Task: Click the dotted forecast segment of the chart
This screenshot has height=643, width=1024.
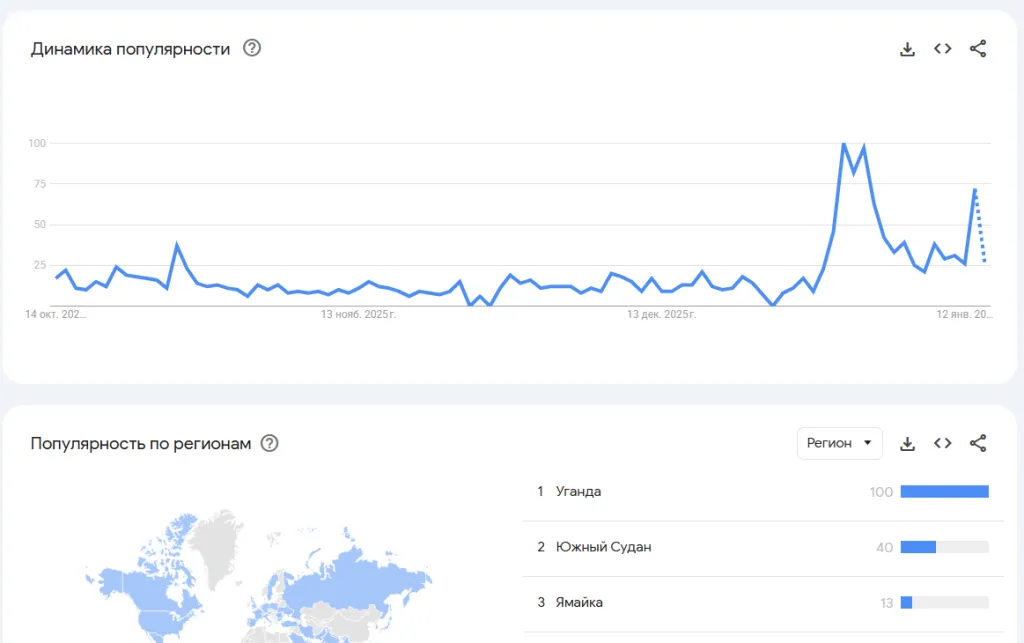Action: 980,225
